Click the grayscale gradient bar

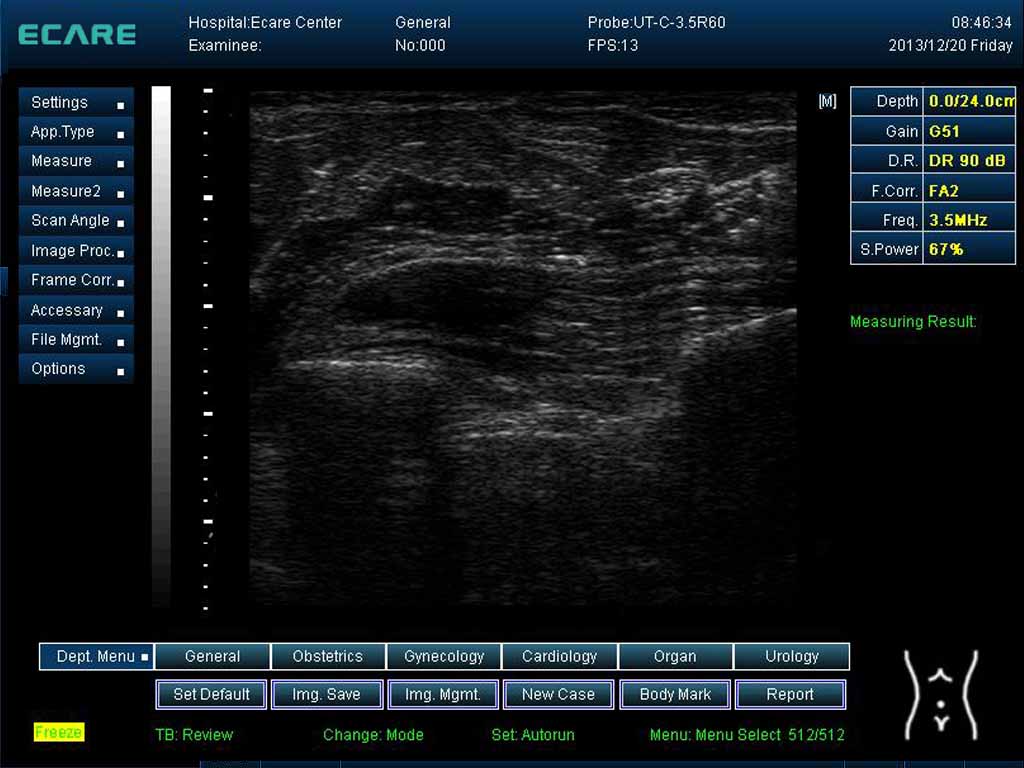tap(161, 345)
